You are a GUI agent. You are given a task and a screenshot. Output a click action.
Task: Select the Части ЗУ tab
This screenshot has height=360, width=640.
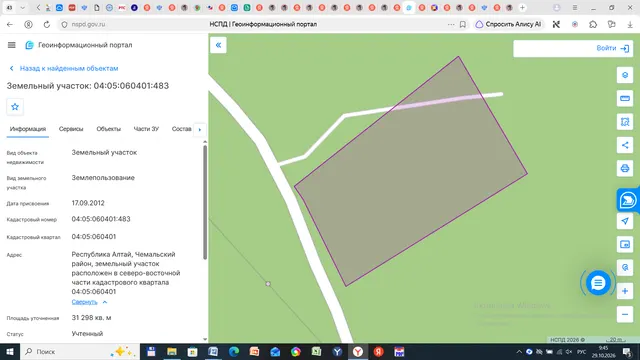[x=146, y=129]
